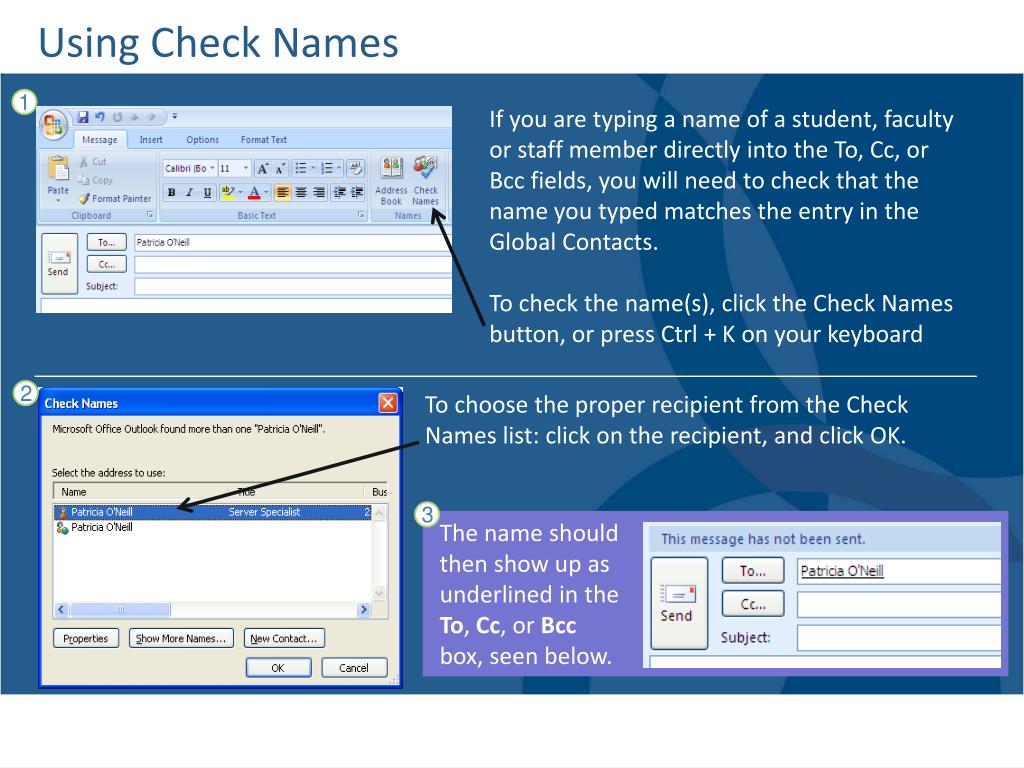The image size is (1024, 768).
Task: Click contact icon of highlighted Patricia O'Neill row
Action: (63, 513)
